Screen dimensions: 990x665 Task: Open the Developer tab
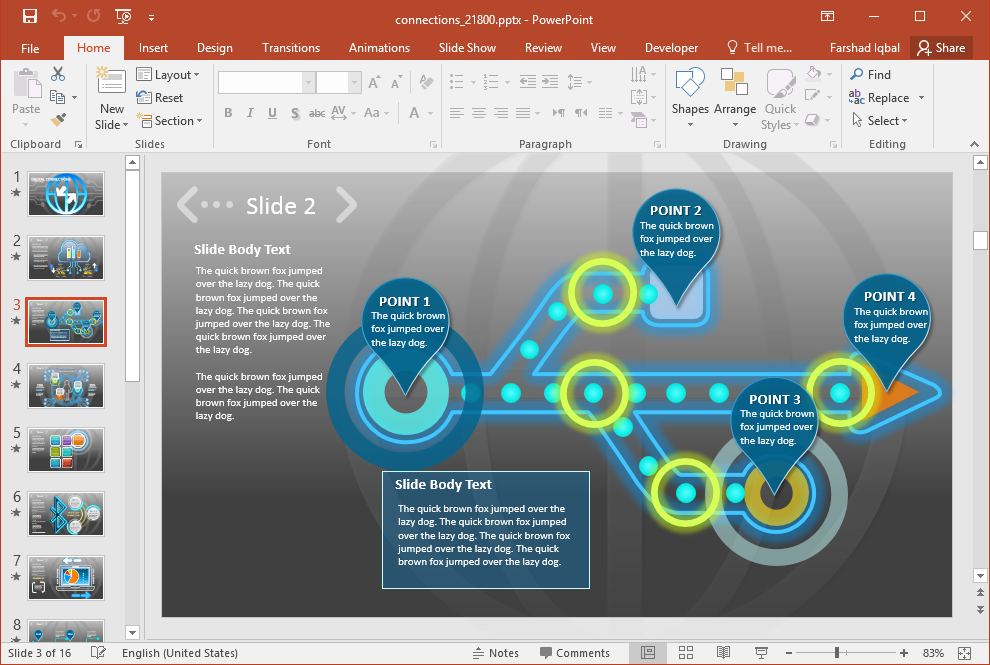pyautogui.click(x=671, y=47)
